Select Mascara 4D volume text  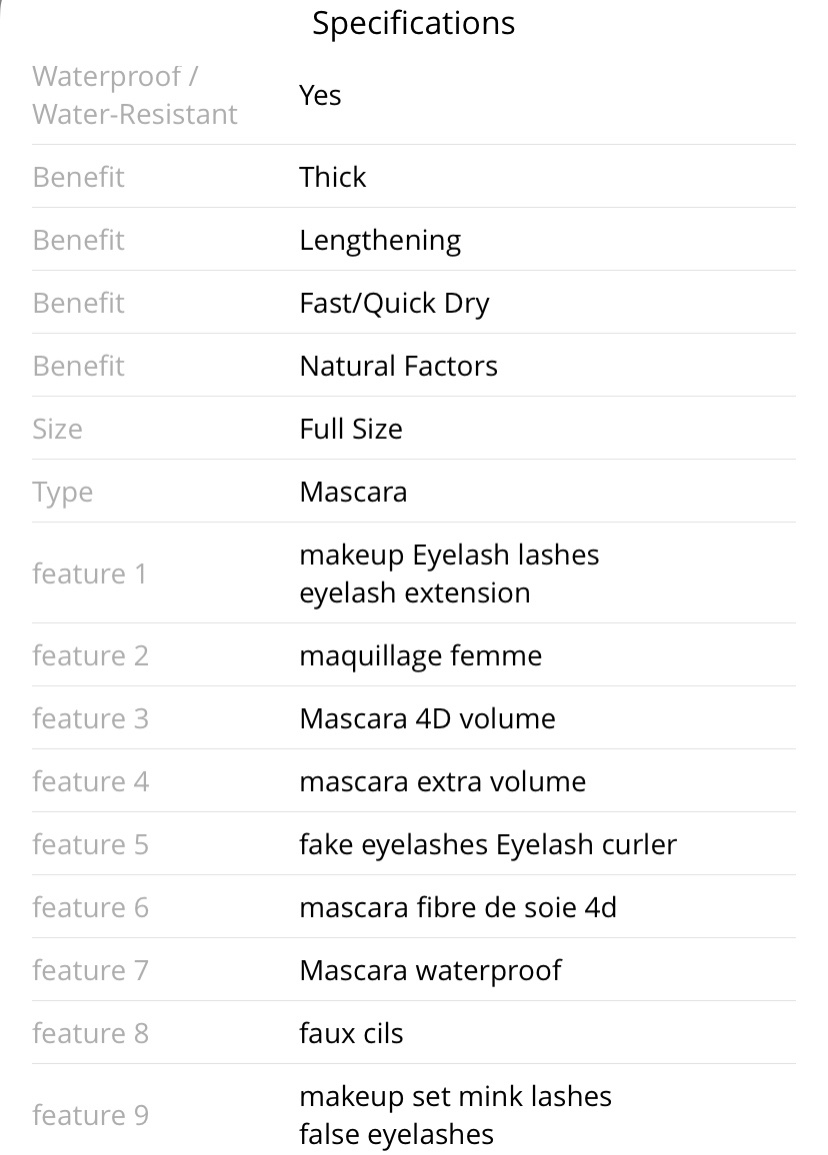click(x=427, y=719)
